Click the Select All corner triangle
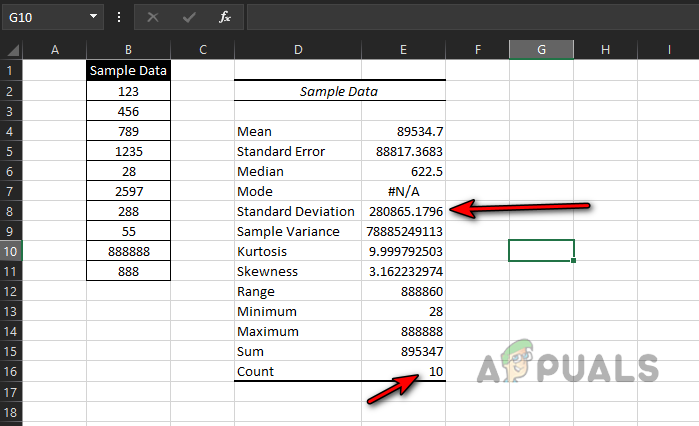 click(12, 50)
